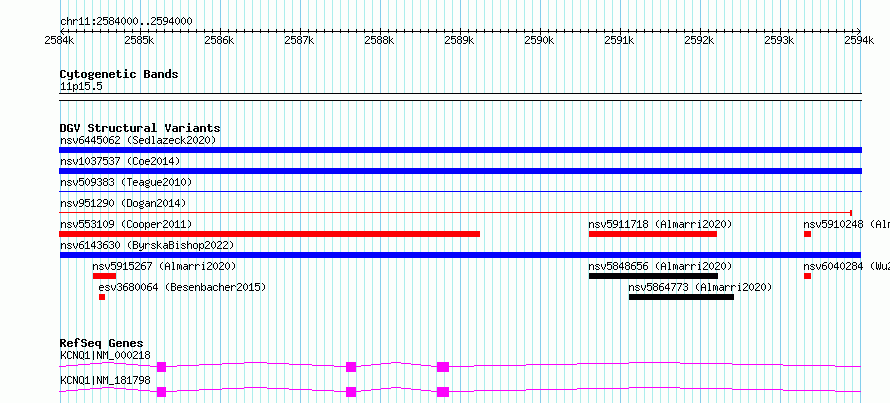Click the black nsv5864773 (Almarri2020) variant bar

(681, 297)
